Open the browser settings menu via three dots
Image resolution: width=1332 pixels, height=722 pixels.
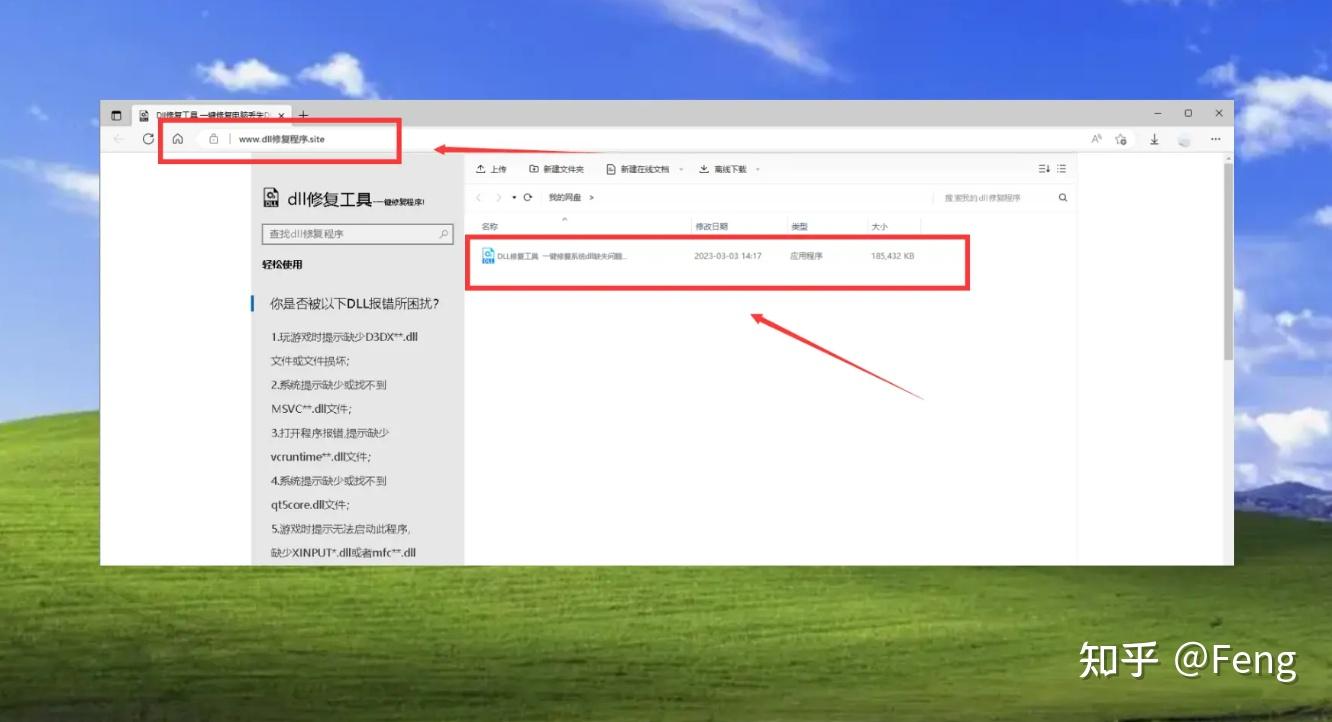1216,139
